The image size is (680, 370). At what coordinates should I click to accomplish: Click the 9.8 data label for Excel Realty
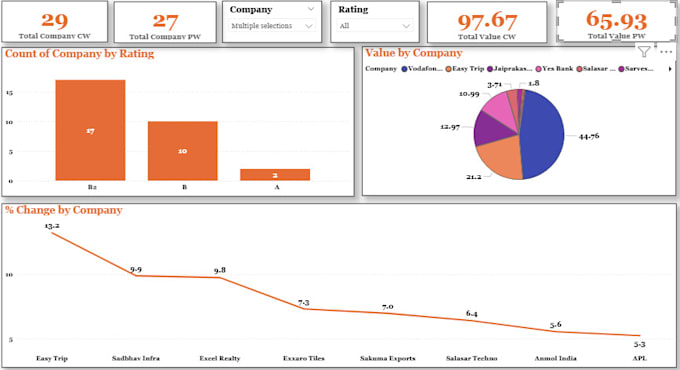click(x=220, y=270)
